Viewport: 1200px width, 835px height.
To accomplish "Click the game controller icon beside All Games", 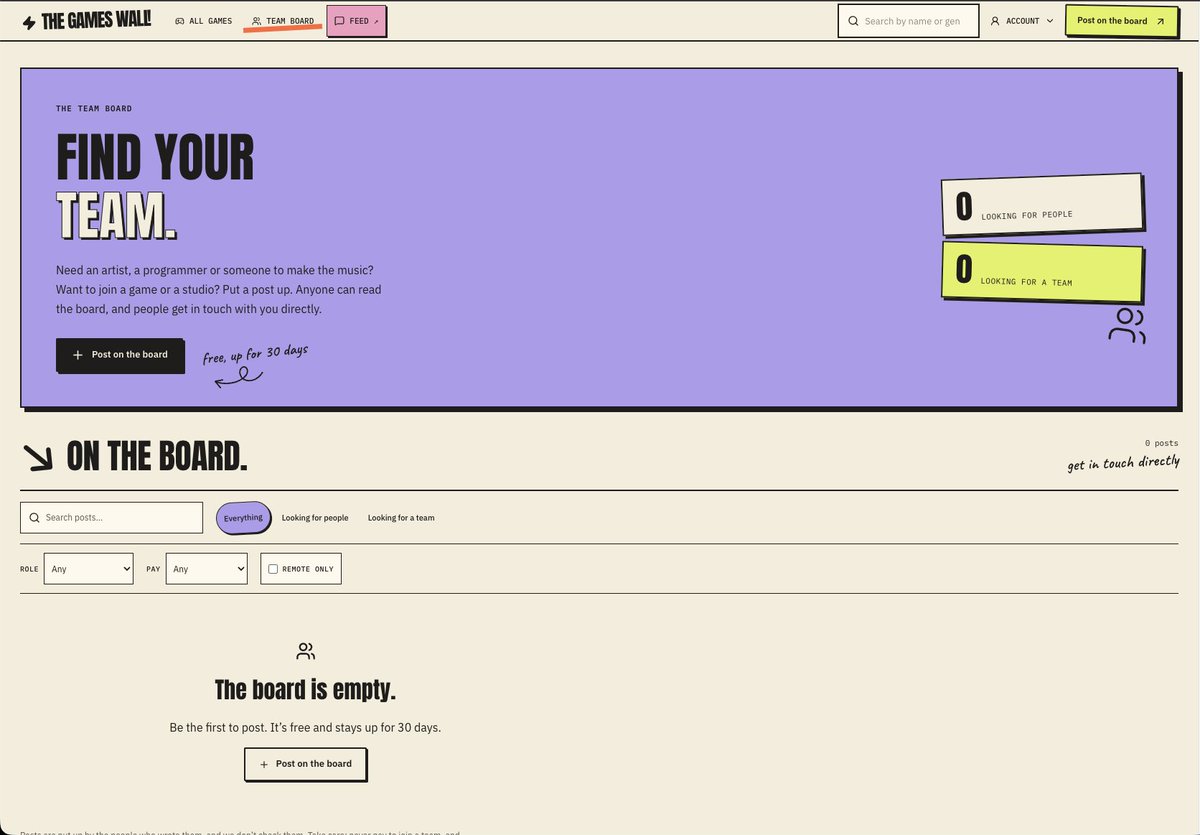I will 179,21.
